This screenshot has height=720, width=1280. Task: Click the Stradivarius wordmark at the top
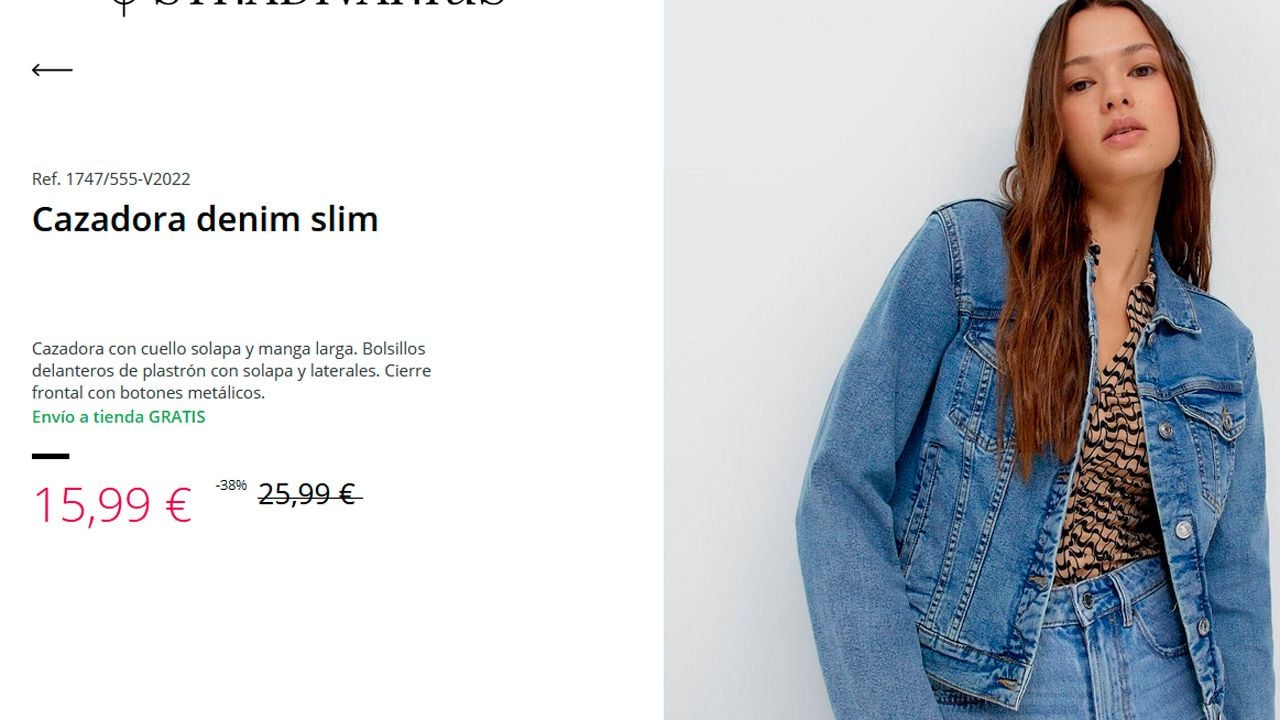(x=330, y=4)
